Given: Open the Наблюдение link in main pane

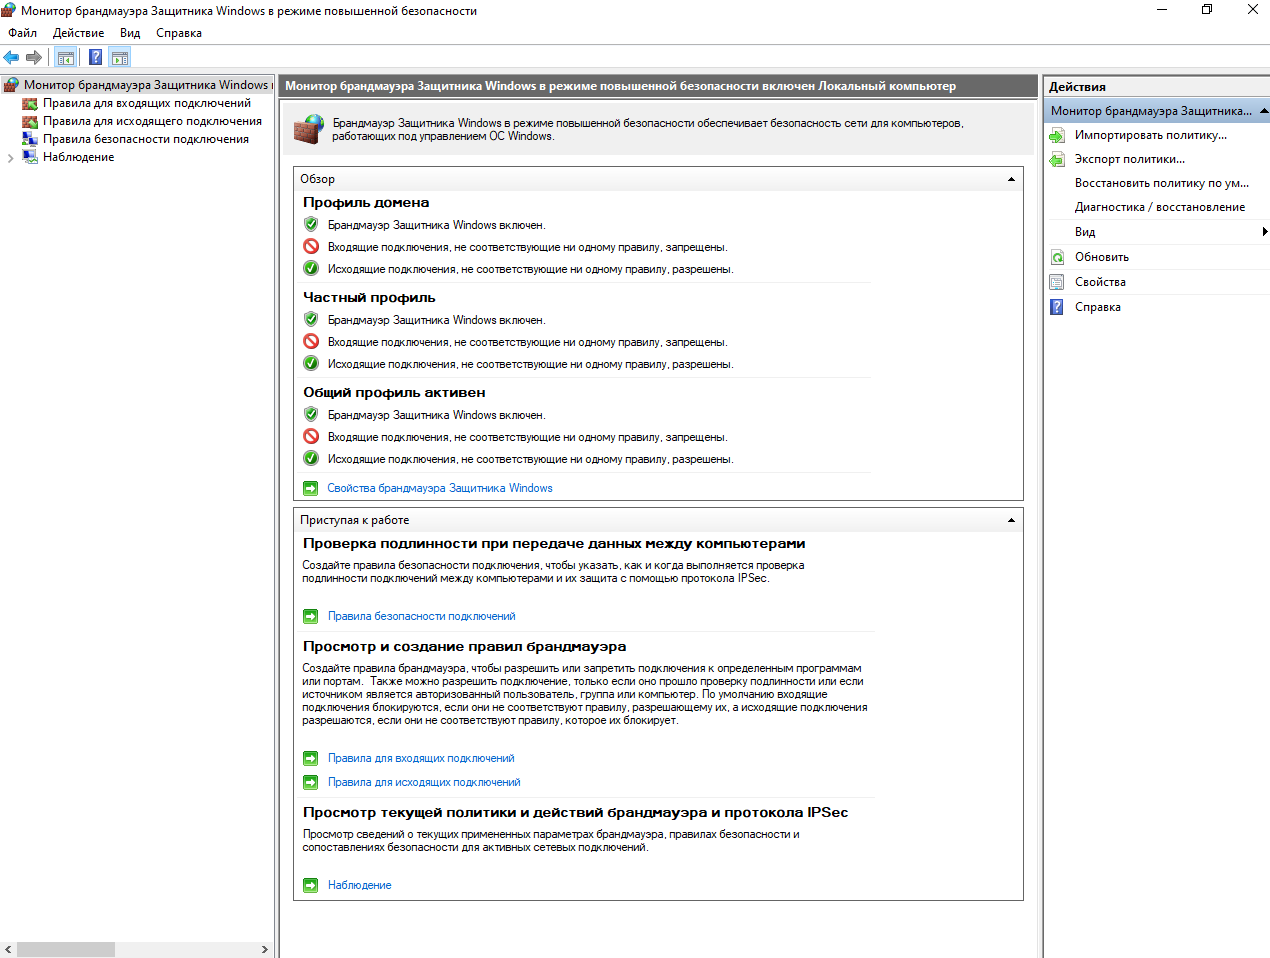Looking at the screenshot, I should 359,885.
